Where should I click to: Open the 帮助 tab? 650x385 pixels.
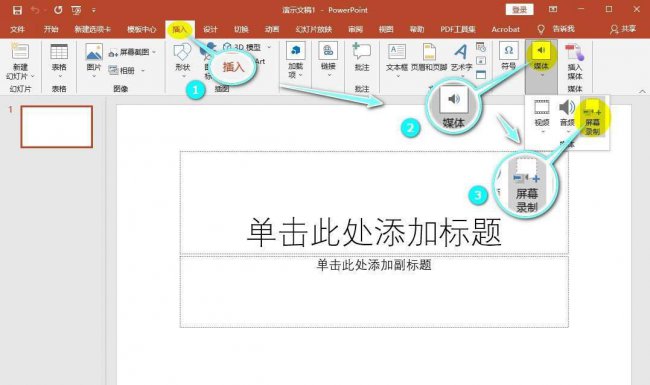[x=417, y=29]
